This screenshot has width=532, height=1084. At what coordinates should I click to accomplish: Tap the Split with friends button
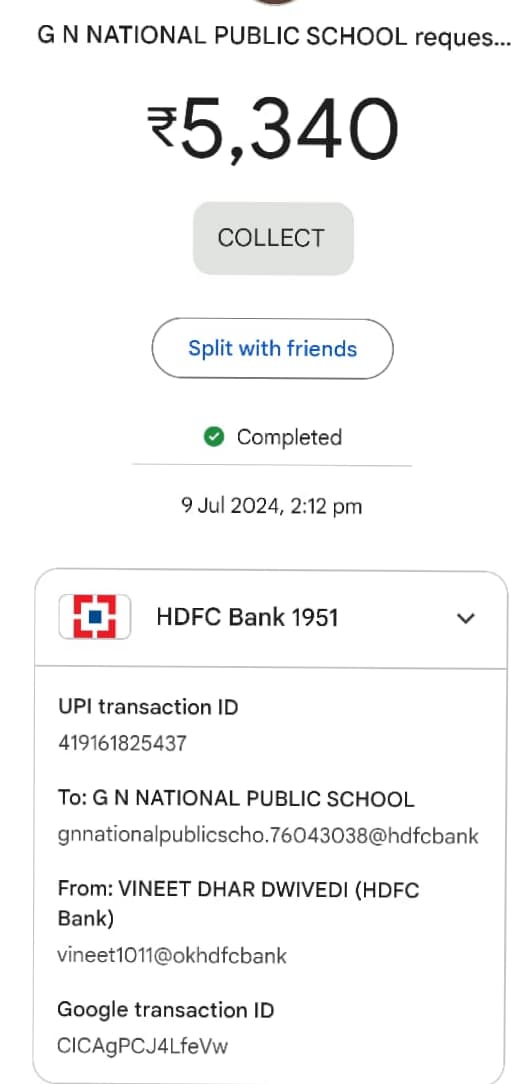(x=272, y=348)
